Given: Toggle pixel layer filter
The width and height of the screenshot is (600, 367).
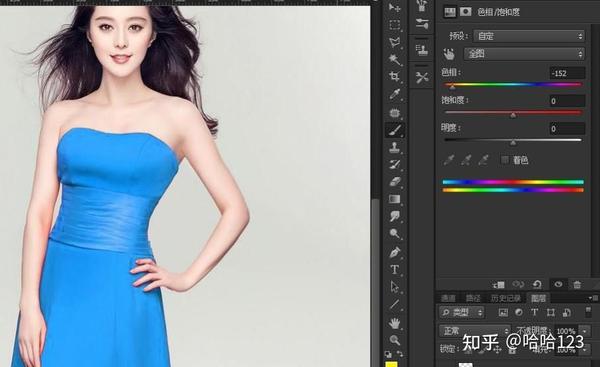Looking at the screenshot, I should (503, 313).
